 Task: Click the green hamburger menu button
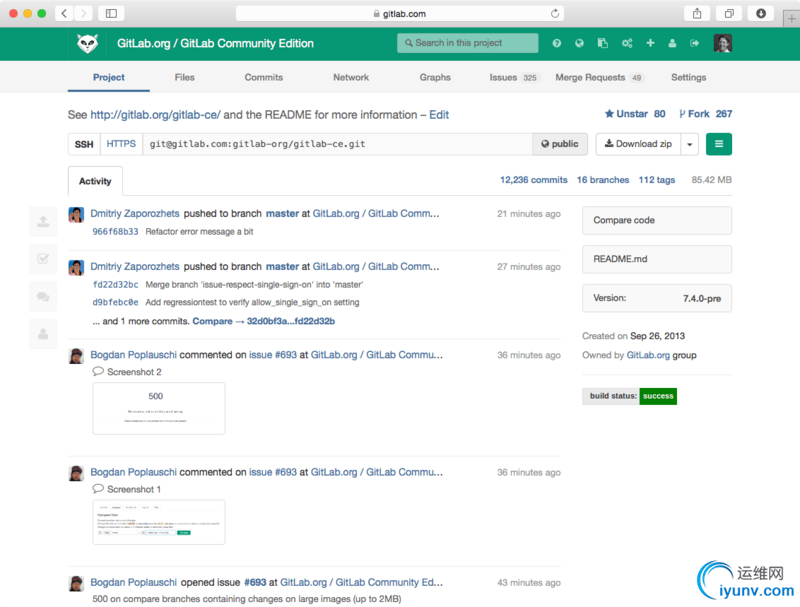click(x=719, y=144)
